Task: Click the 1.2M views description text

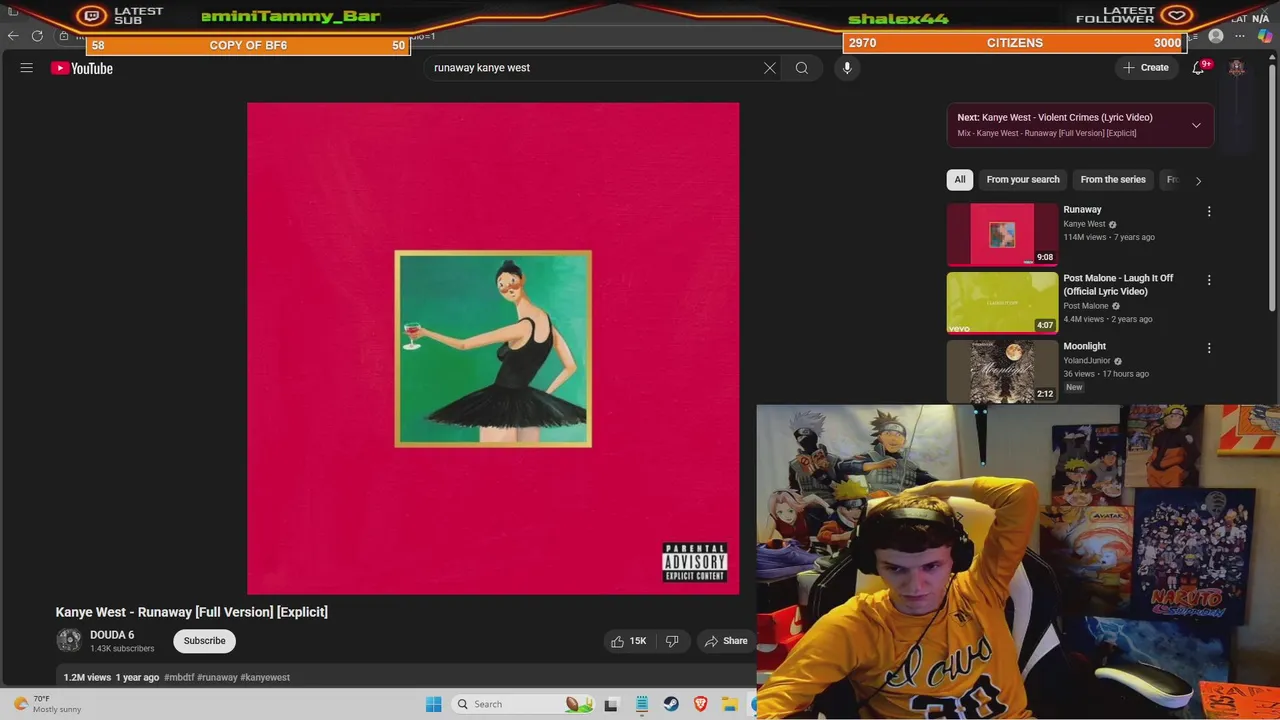Action: click(87, 677)
